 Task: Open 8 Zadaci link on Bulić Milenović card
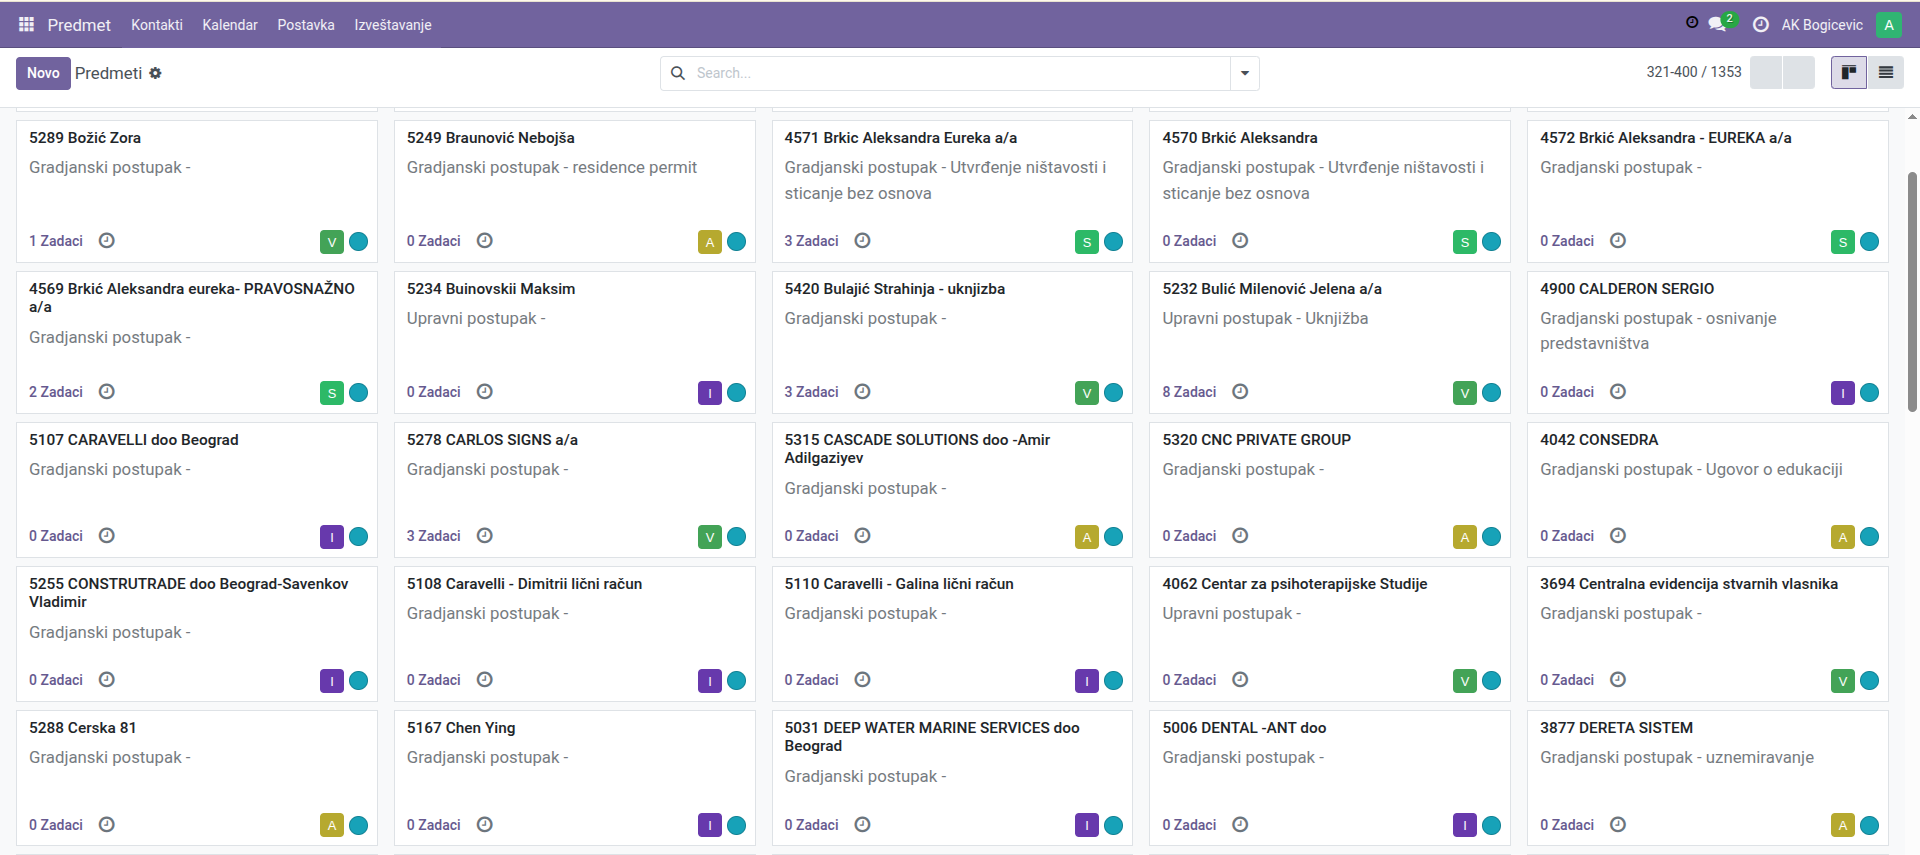tap(1189, 392)
